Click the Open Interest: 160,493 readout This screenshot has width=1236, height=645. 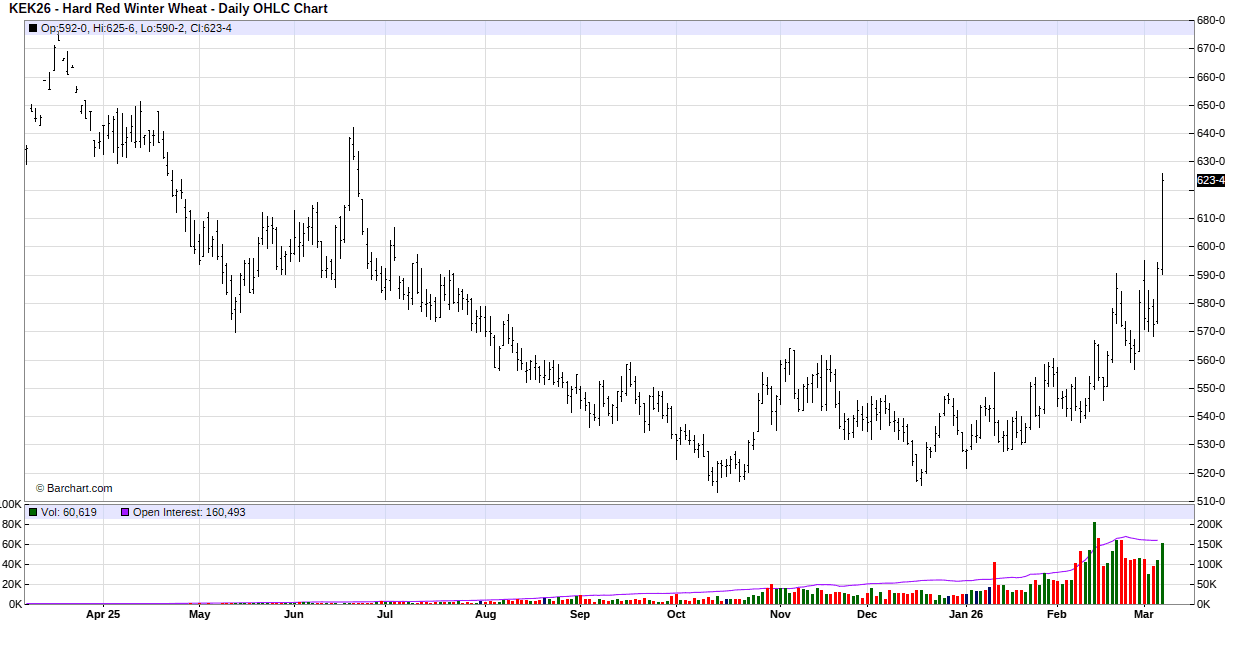(189, 512)
